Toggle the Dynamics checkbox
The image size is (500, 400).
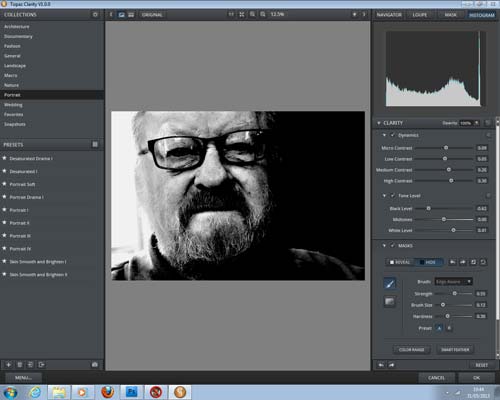pyautogui.click(x=393, y=135)
